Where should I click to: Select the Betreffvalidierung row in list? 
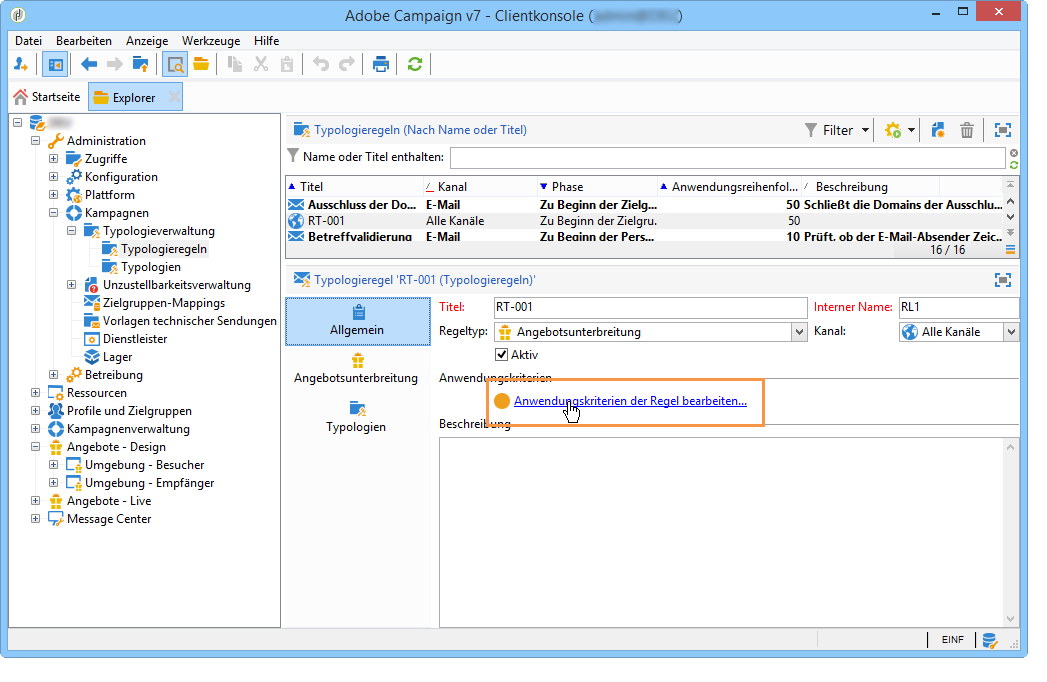pos(644,236)
